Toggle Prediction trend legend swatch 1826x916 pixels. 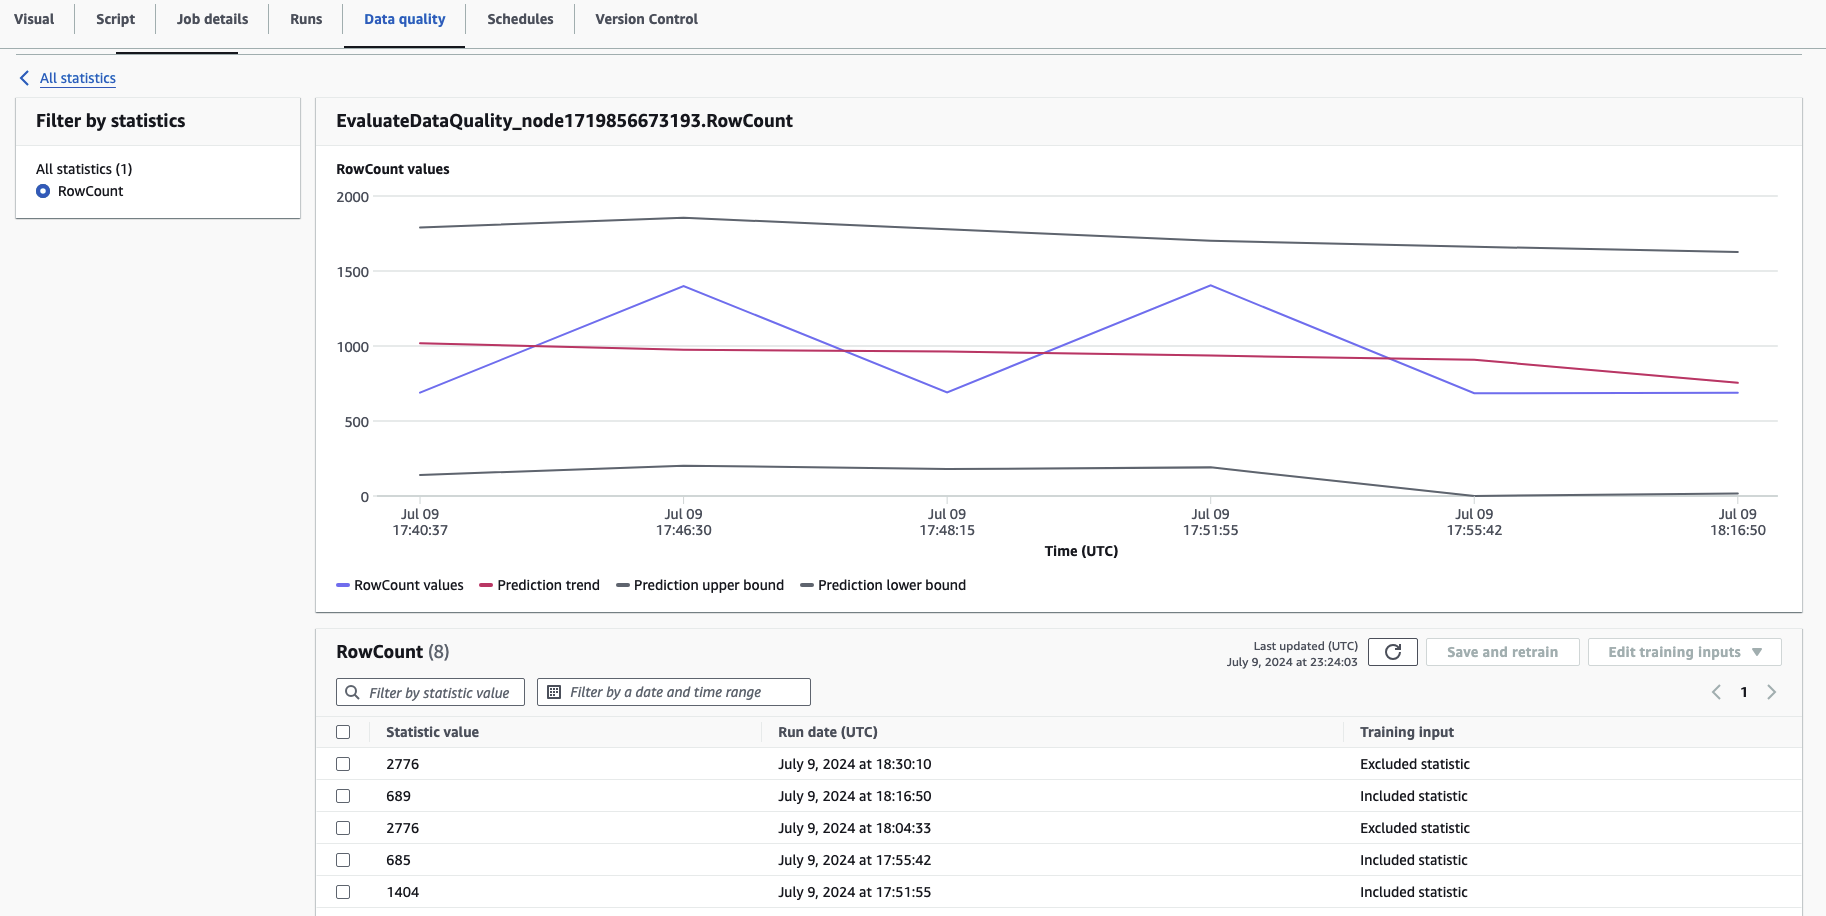[x=486, y=585]
